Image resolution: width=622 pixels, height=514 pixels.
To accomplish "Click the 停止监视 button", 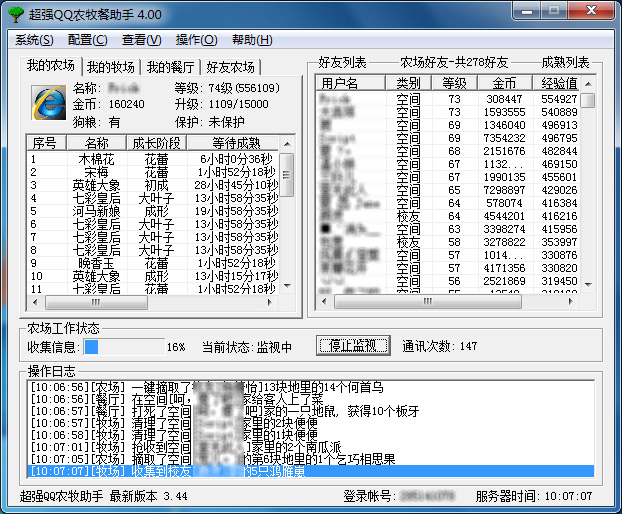I will tap(353, 346).
